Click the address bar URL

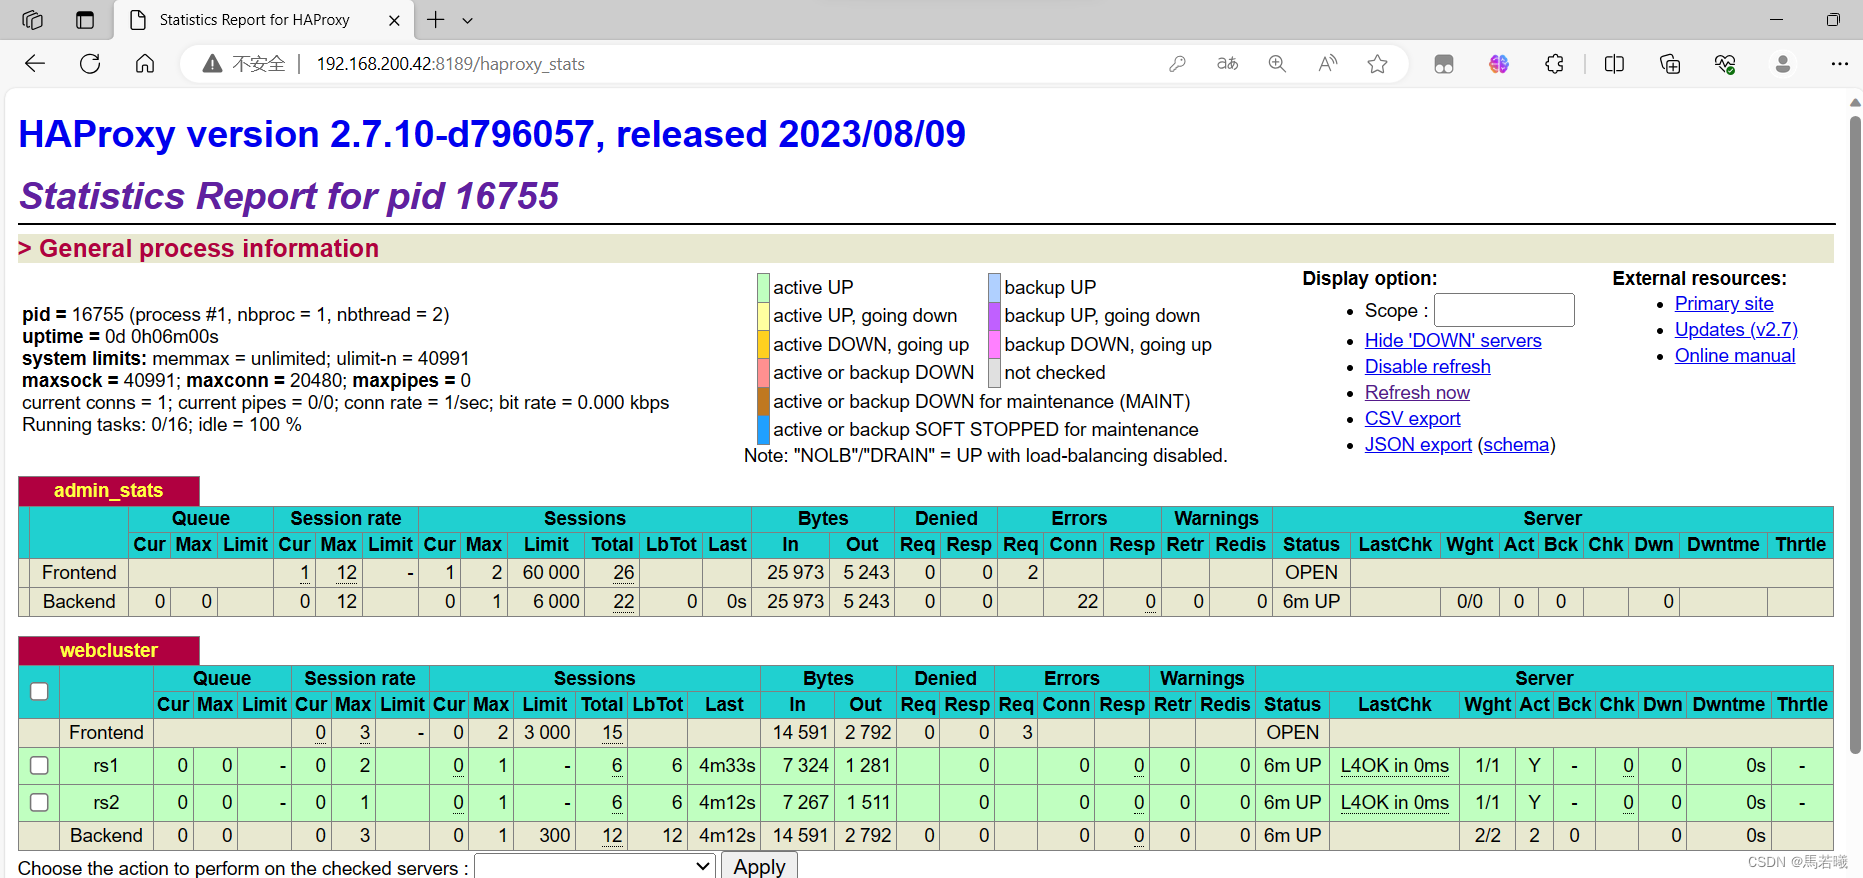tap(451, 64)
